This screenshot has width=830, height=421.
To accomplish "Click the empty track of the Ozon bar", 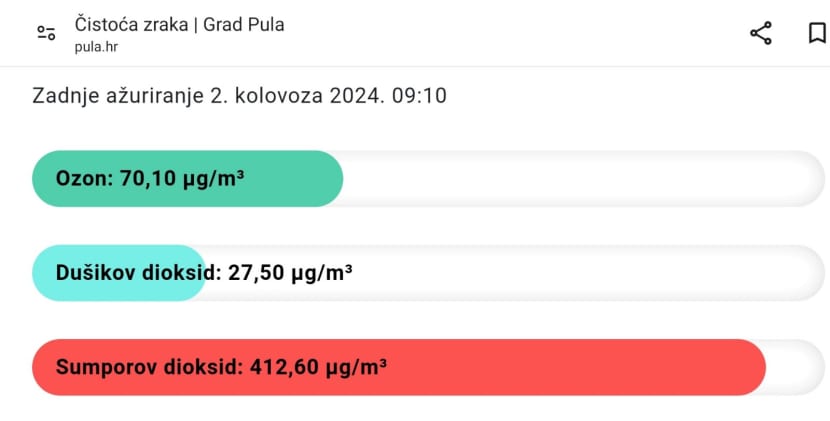I will click(583, 178).
